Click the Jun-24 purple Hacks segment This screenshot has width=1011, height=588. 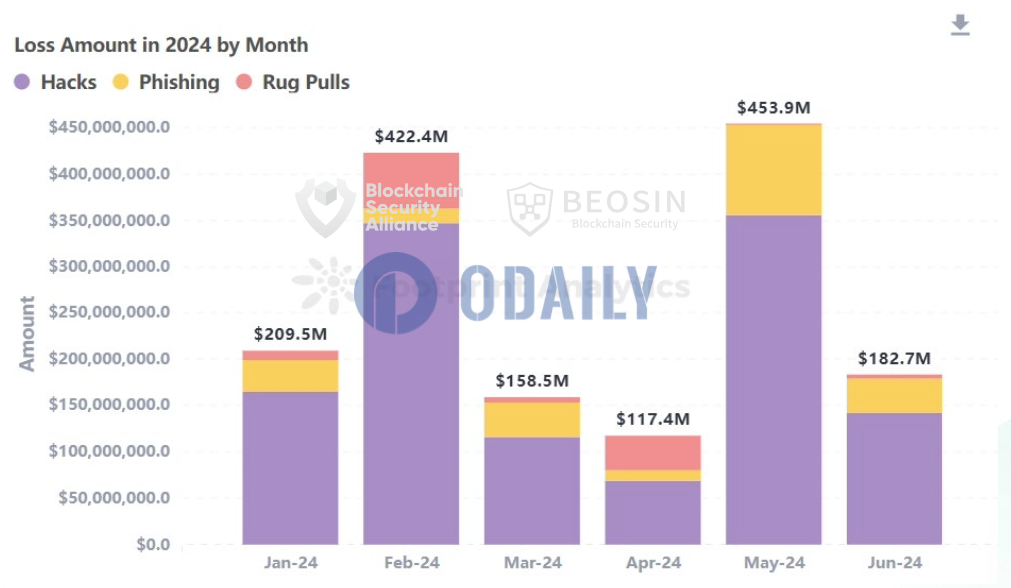pyautogui.click(x=894, y=479)
